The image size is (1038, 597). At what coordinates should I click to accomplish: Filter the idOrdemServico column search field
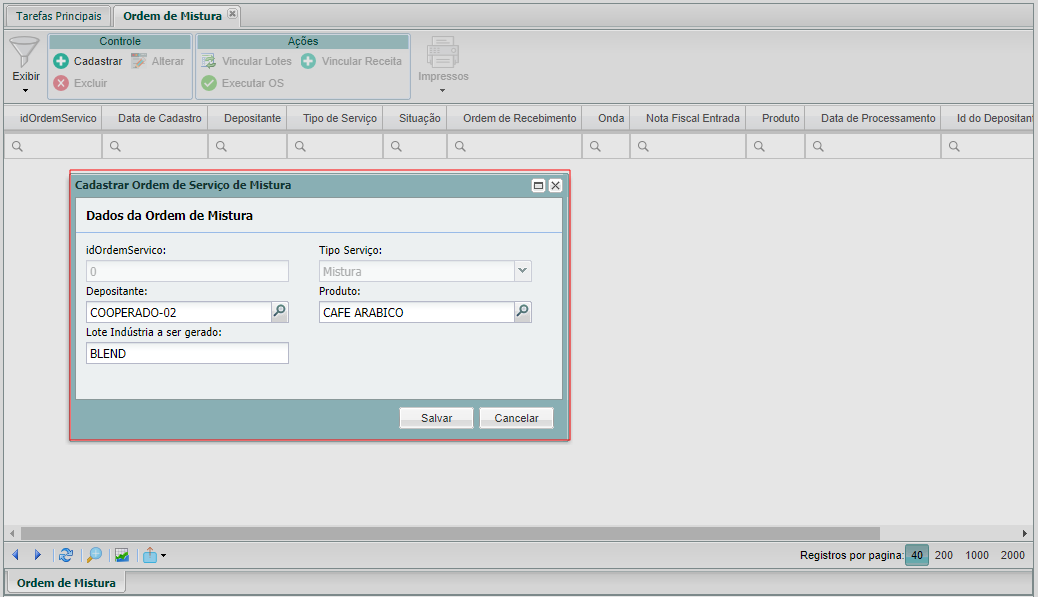[x=54, y=146]
